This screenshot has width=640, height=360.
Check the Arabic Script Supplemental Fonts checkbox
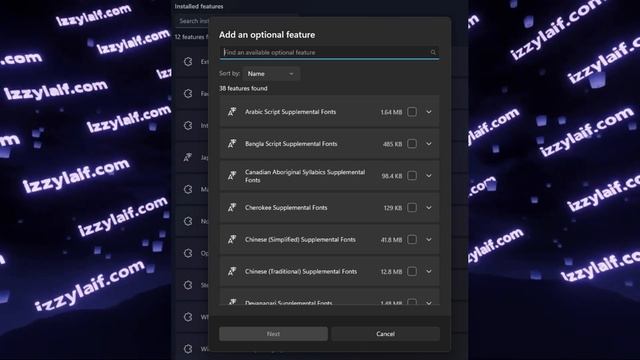tap(412, 111)
